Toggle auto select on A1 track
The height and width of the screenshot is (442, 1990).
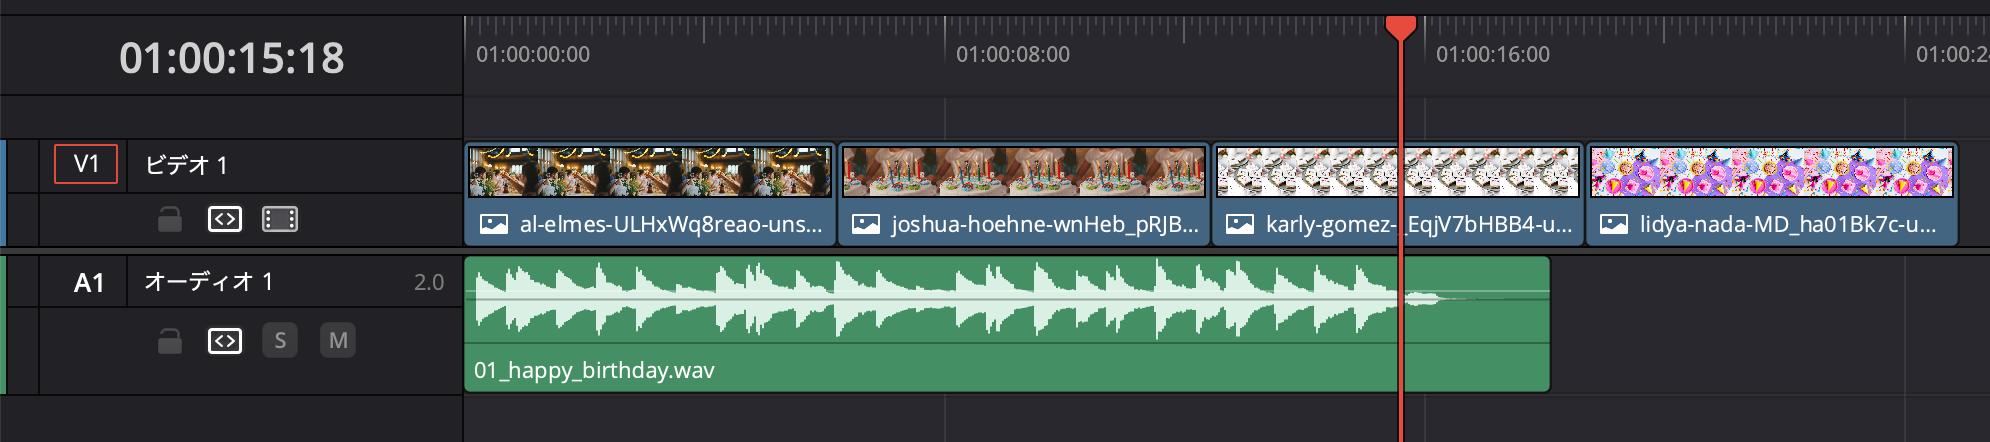(225, 341)
